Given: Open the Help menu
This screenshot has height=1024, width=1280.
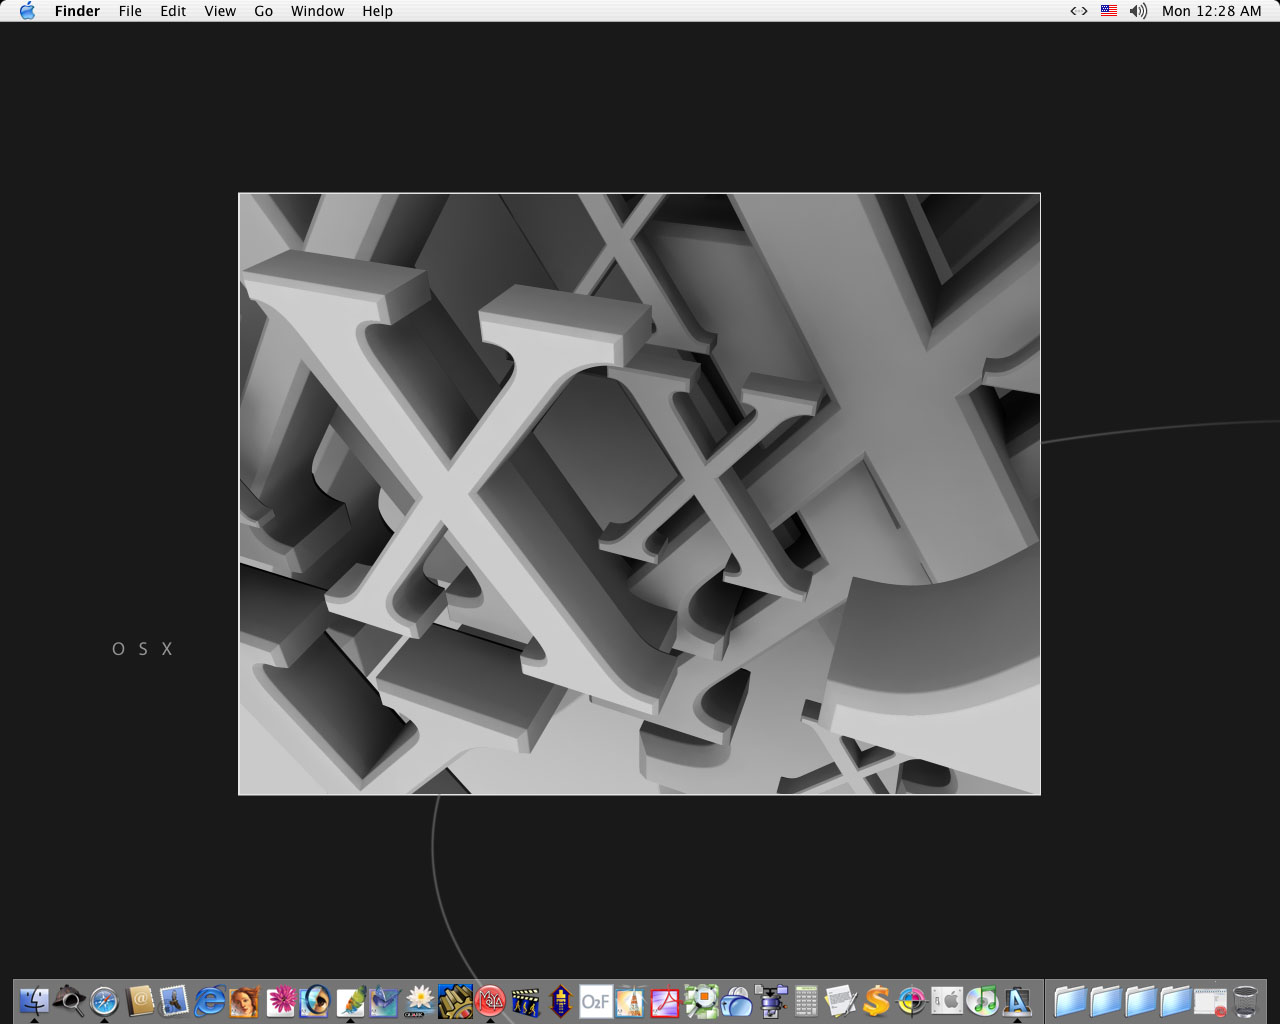Looking at the screenshot, I should [377, 11].
